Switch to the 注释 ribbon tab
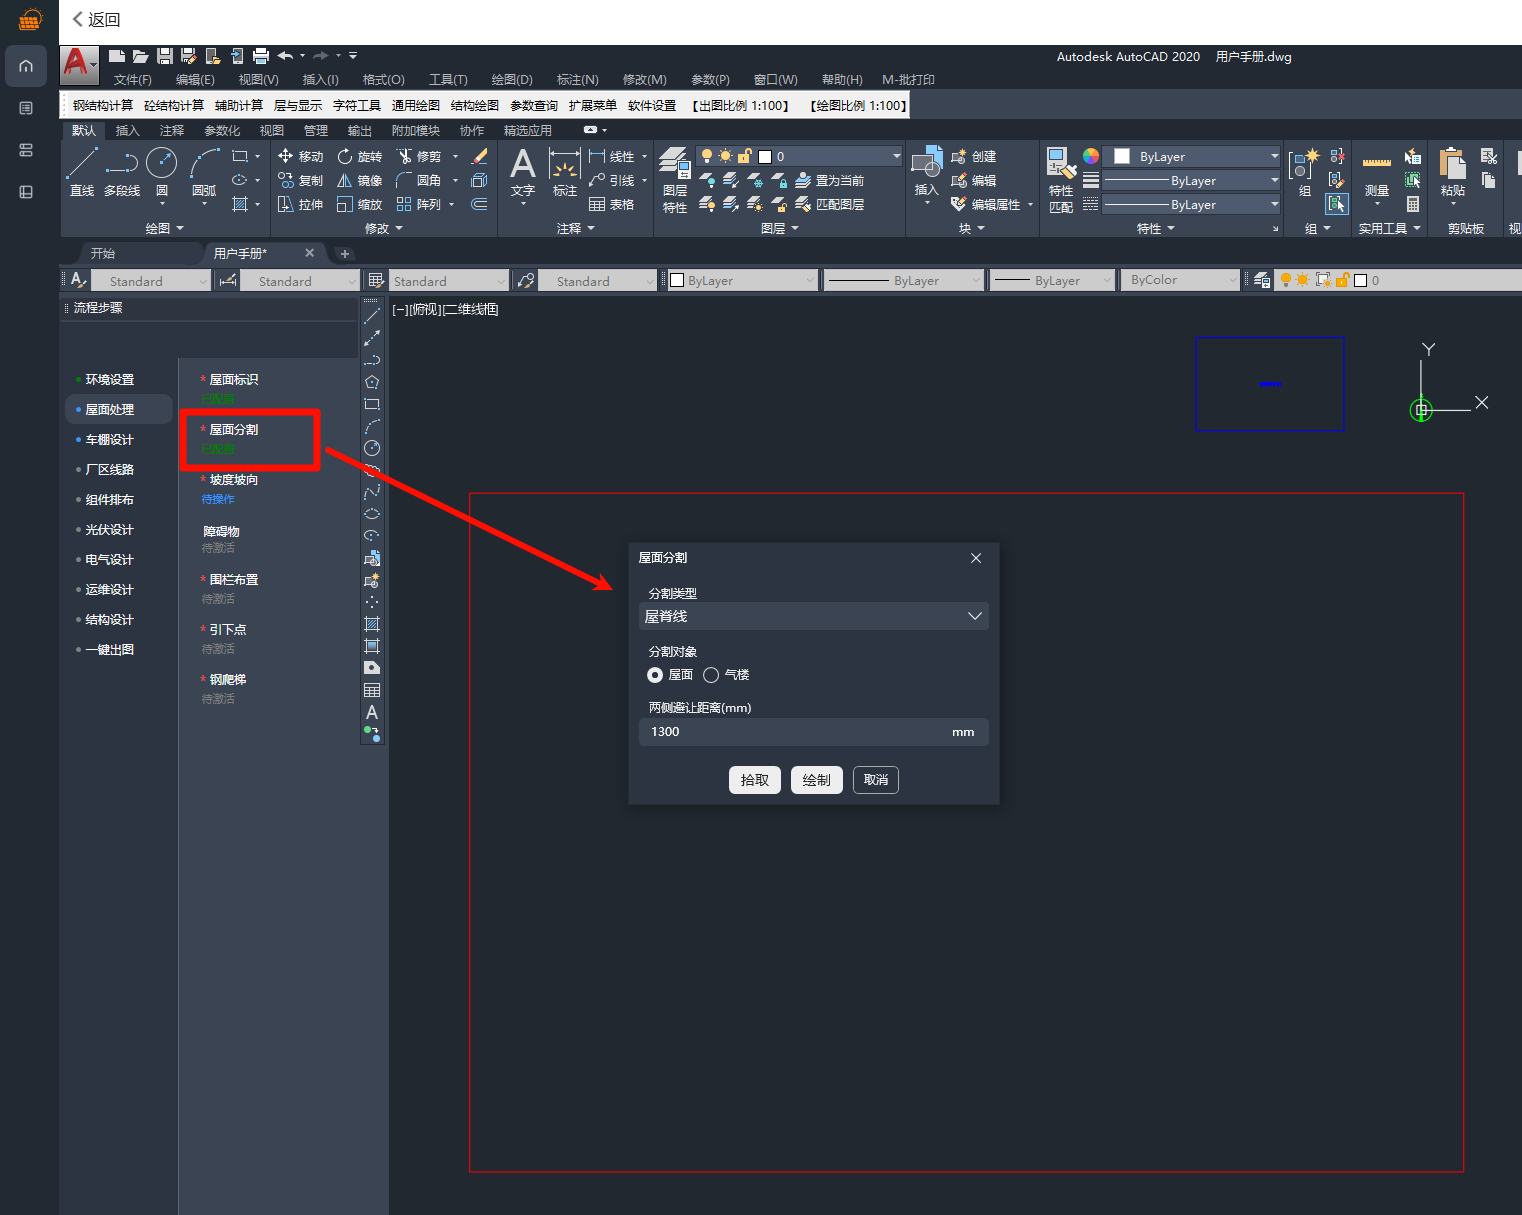Screen dimensions: 1522x1215 point(171,131)
